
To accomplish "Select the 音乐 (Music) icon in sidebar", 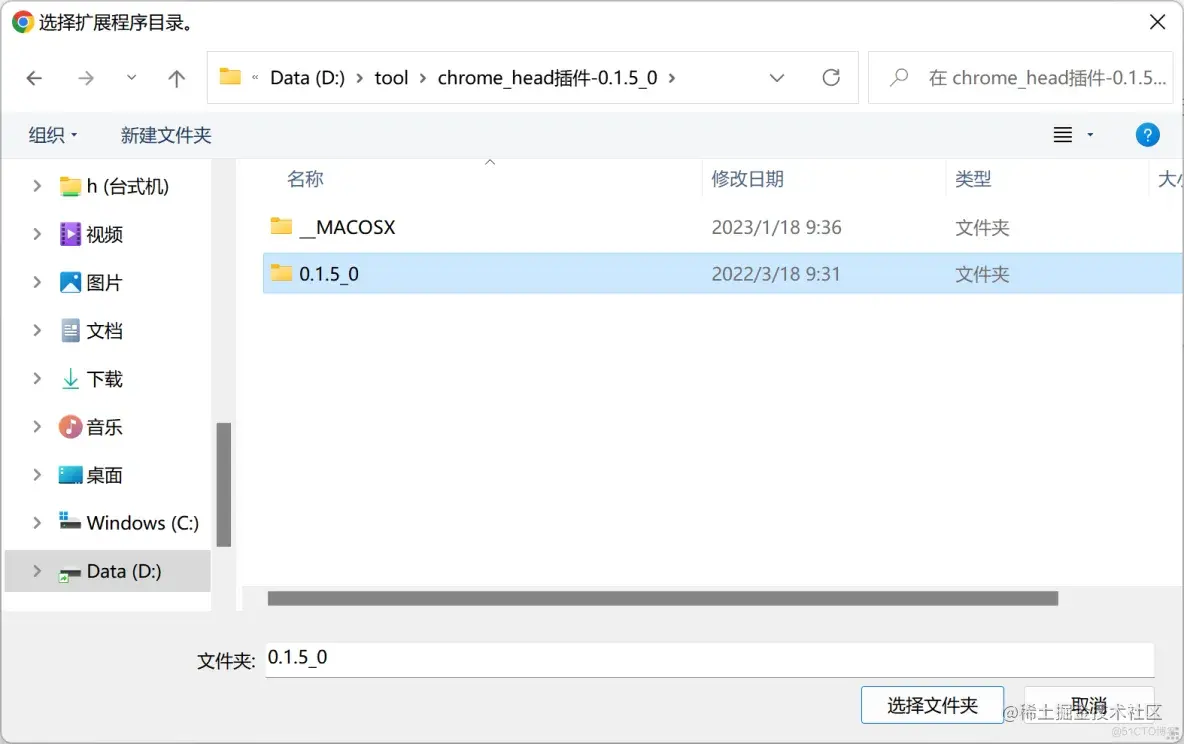I will (70, 427).
